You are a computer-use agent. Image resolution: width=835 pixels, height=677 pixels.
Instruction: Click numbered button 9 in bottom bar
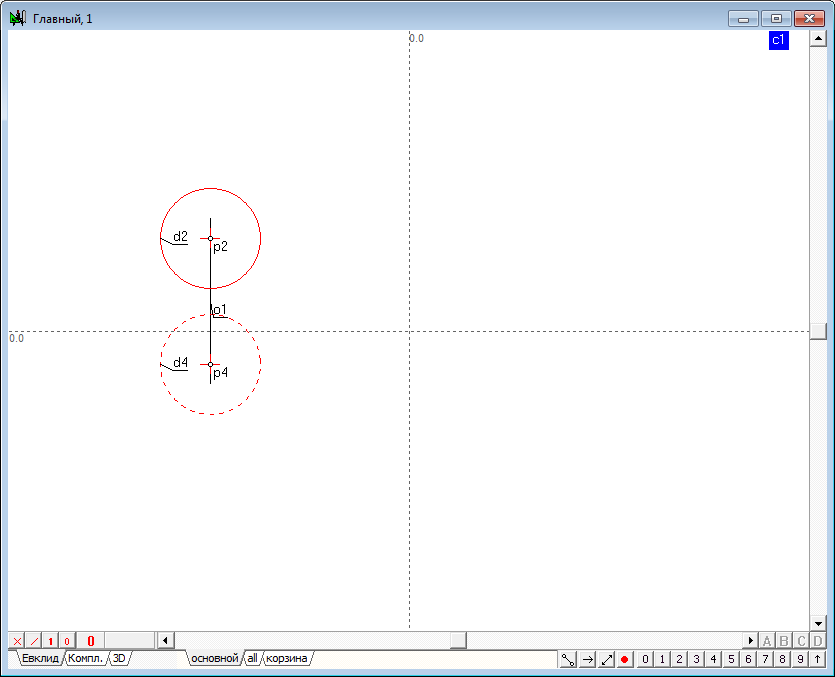click(x=800, y=659)
